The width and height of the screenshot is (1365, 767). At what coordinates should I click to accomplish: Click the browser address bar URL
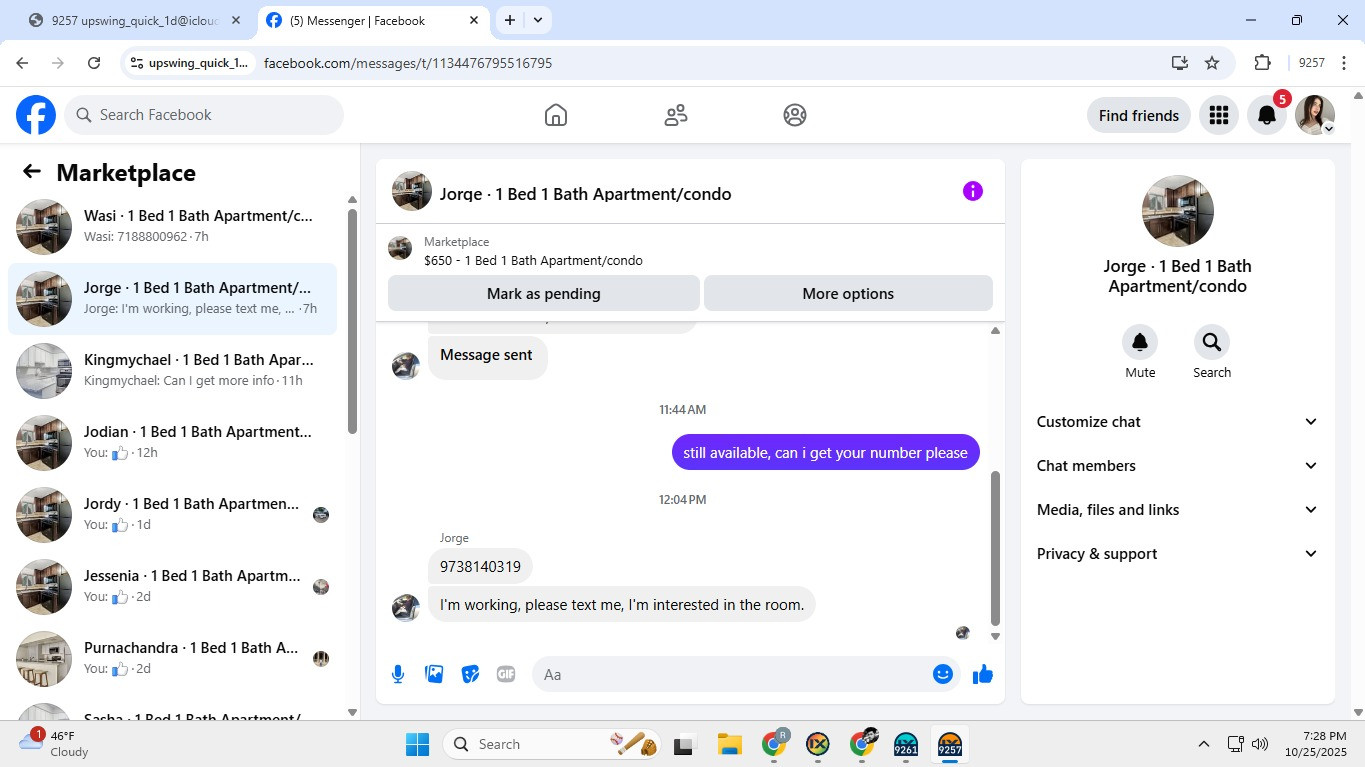(408, 63)
